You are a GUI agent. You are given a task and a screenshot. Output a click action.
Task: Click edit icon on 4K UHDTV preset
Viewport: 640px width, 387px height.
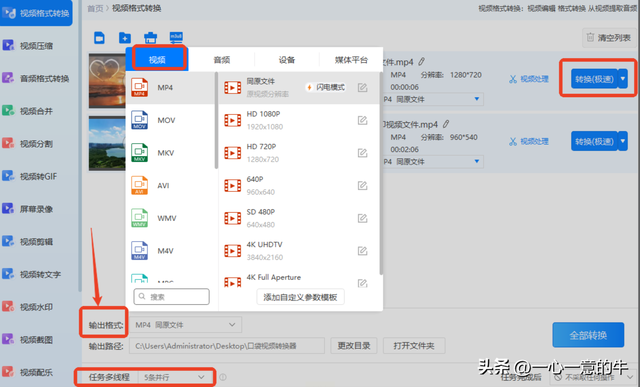coord(362,251)
